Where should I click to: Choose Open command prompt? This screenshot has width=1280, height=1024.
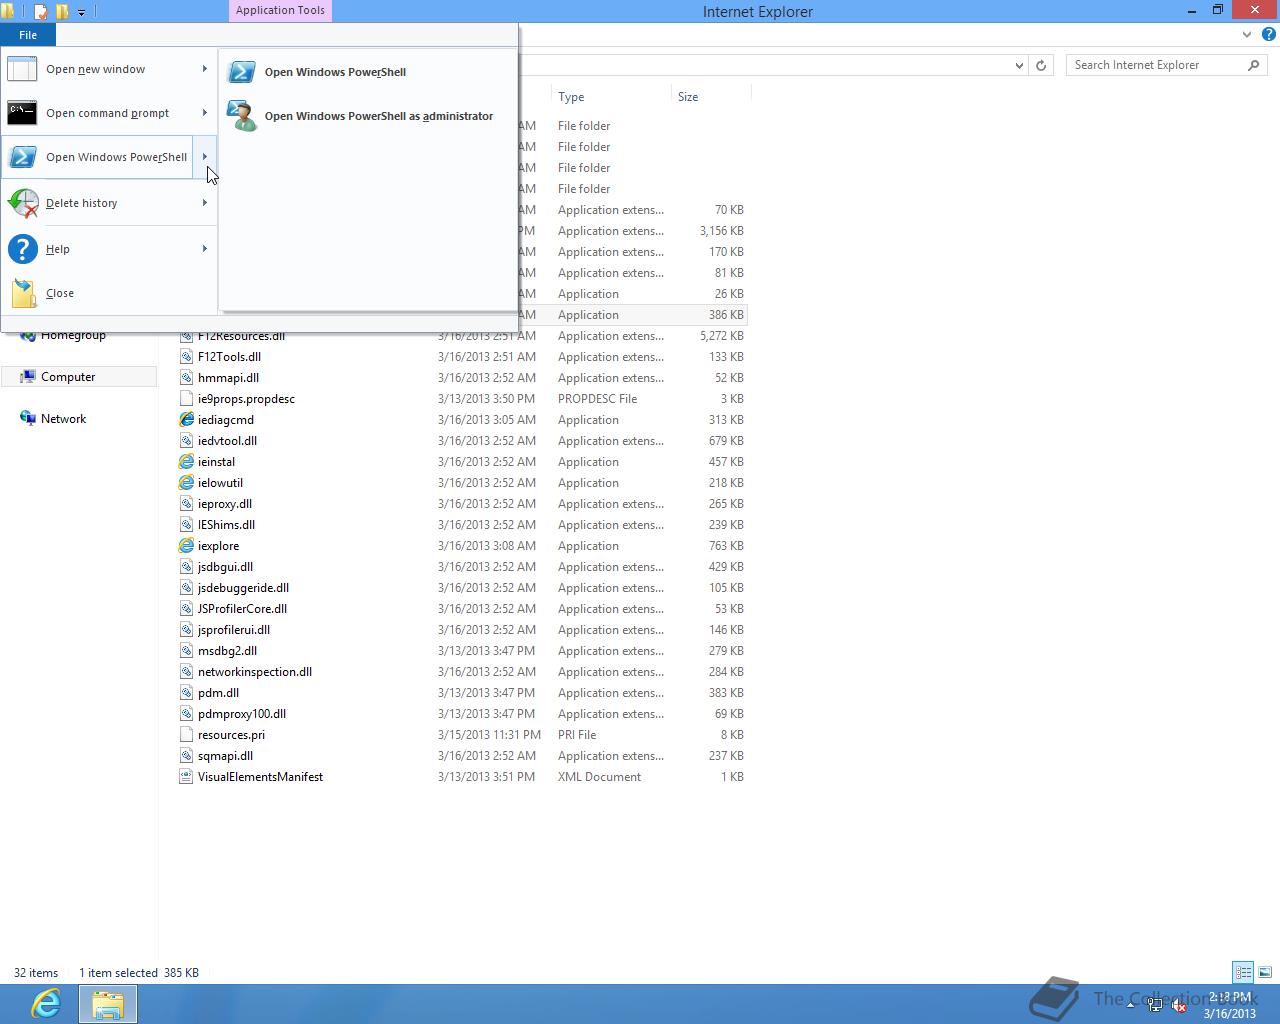(108, 113)
